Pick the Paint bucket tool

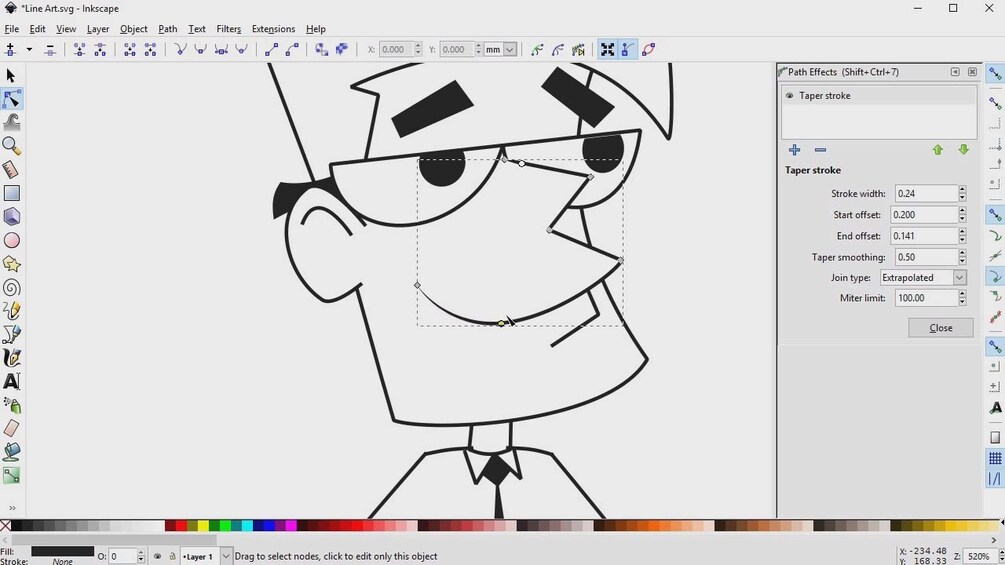[x=12, y=452]
